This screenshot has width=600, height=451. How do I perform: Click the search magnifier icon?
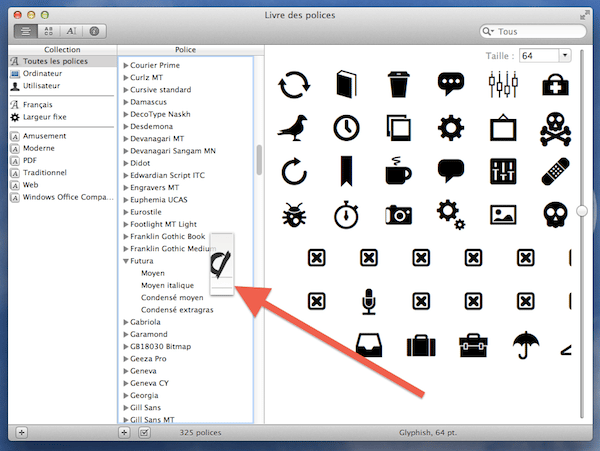(487, 31)
